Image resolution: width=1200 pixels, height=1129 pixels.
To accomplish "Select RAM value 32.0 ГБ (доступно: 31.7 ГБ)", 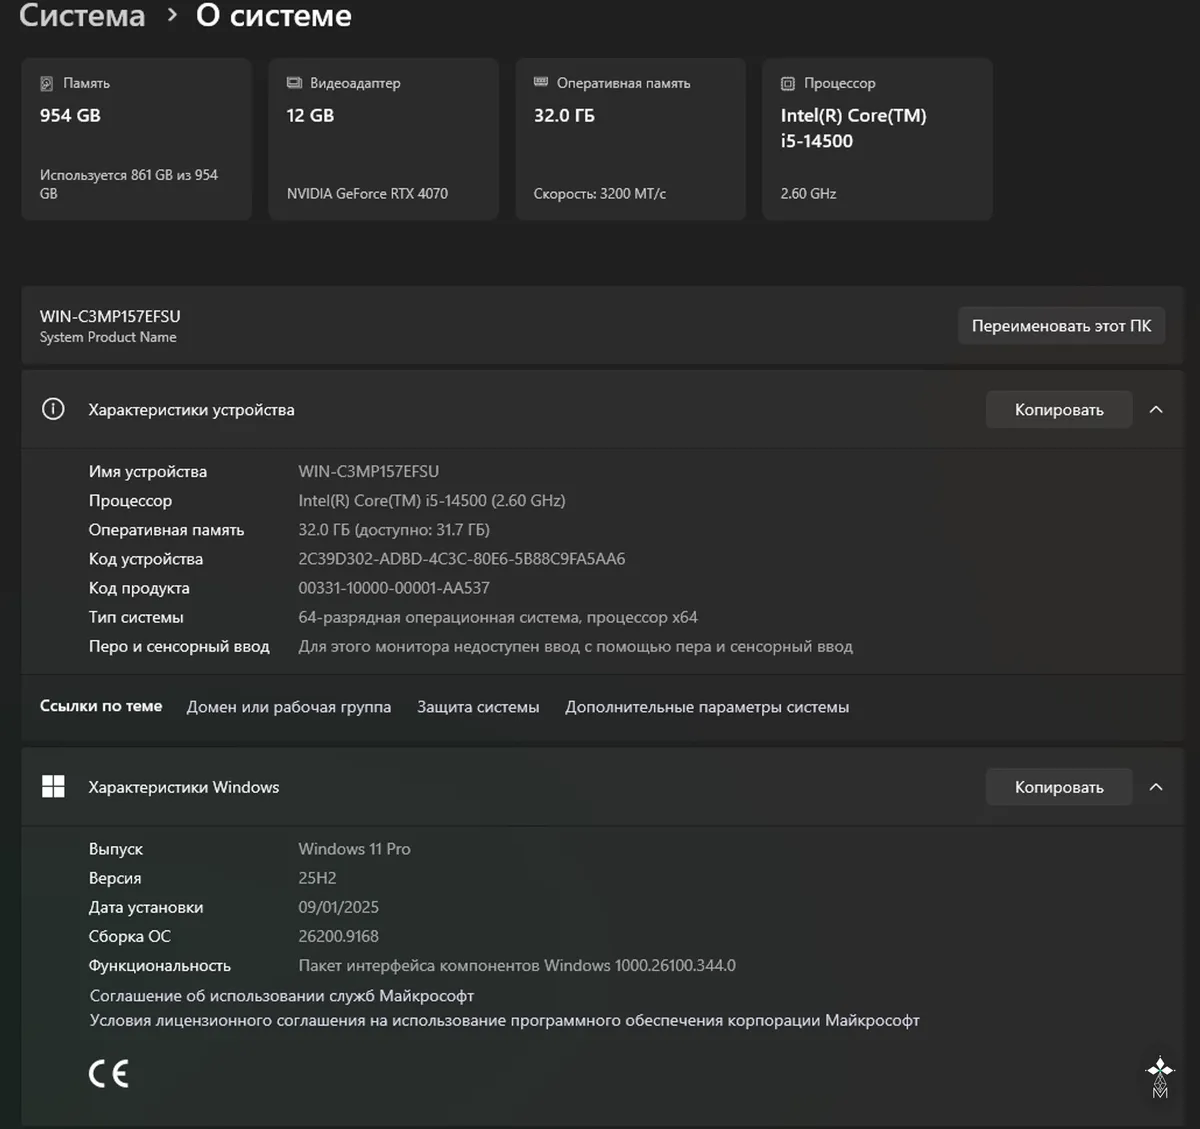I will [394, 530].
